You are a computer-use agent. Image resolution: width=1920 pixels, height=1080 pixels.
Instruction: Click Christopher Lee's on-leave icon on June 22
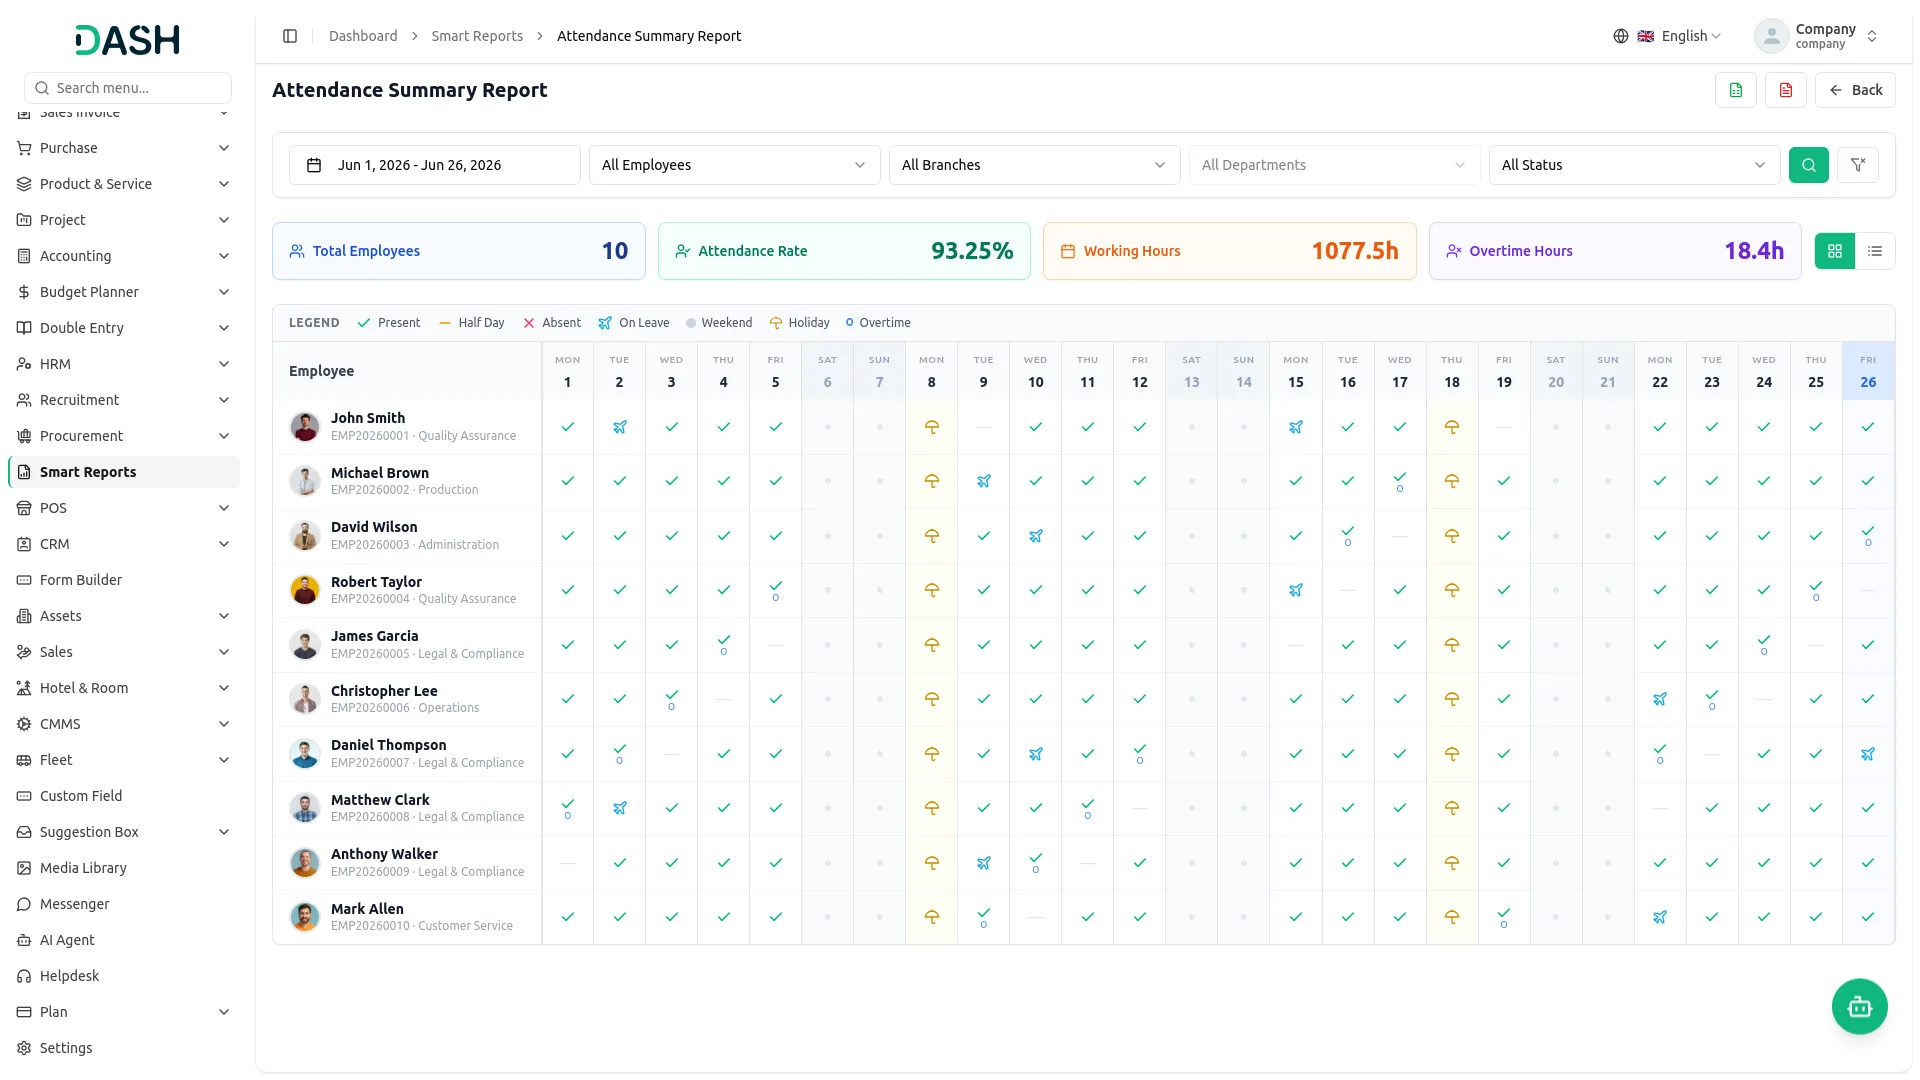tap(1660, 699)
